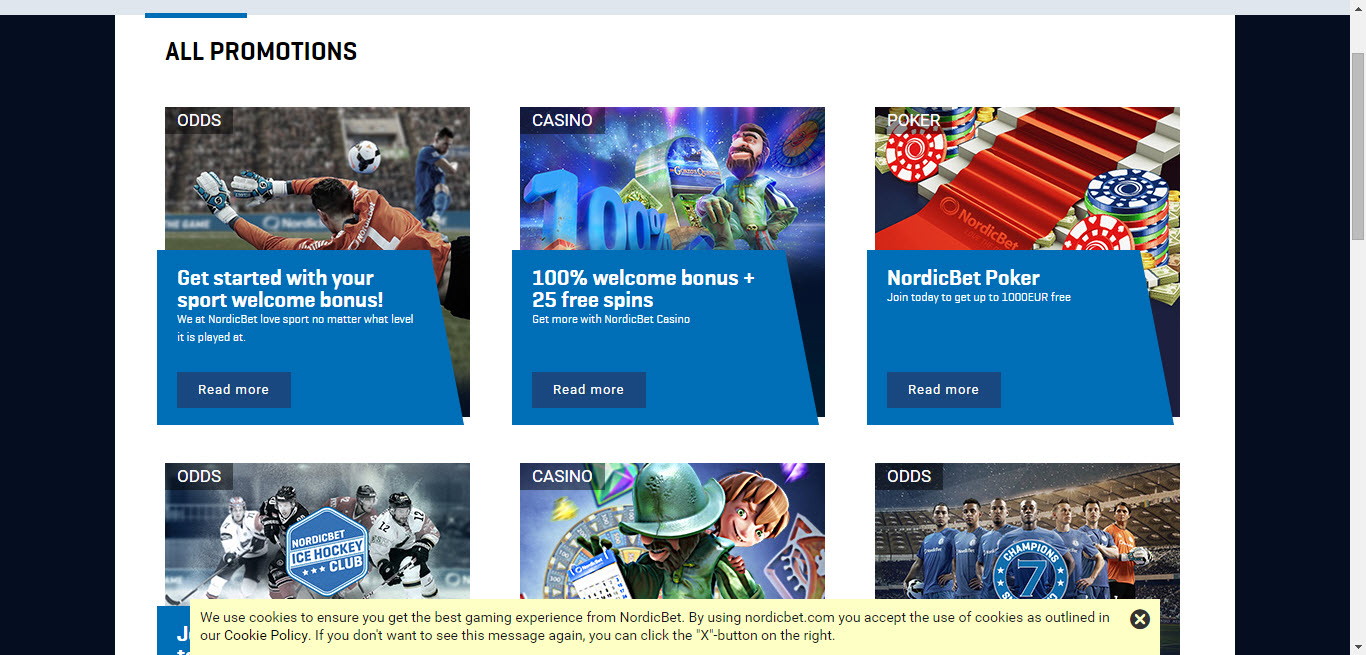This screenshot has height=655, width=1366.
Task: Click the 'ALL PROMOTIONS' heading
Action: tap(261, 51)
